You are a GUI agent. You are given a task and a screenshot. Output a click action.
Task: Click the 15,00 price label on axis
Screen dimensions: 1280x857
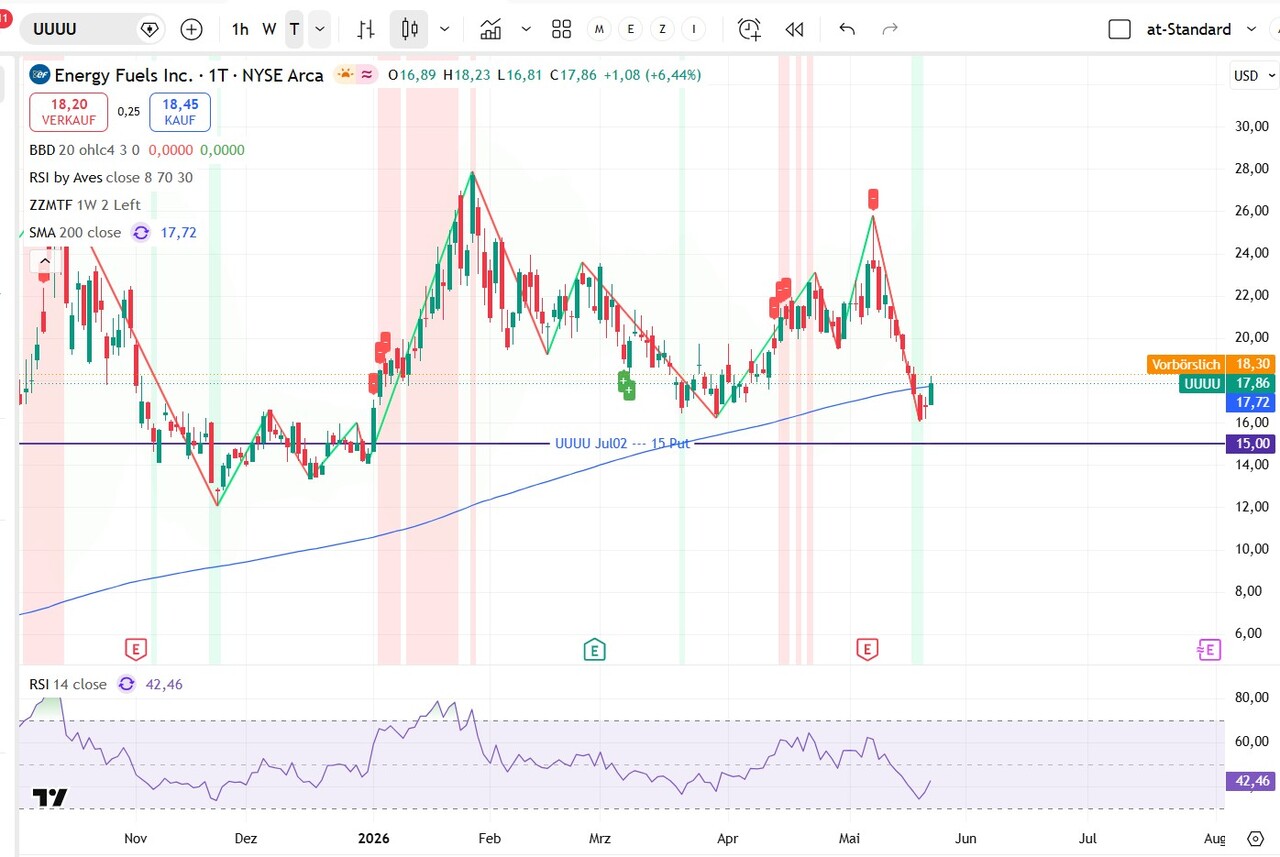[x=1252, y=443]
